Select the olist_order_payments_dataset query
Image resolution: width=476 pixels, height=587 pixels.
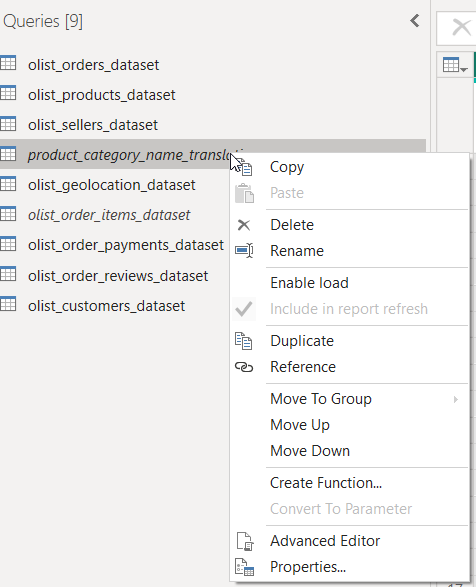126,246
